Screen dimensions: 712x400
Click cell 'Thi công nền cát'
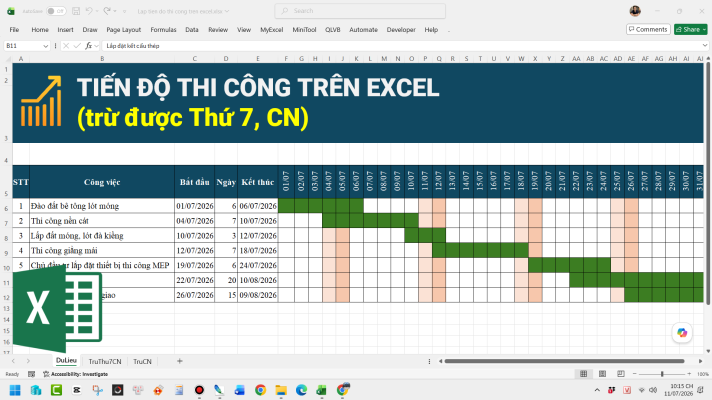pos(102,221)
